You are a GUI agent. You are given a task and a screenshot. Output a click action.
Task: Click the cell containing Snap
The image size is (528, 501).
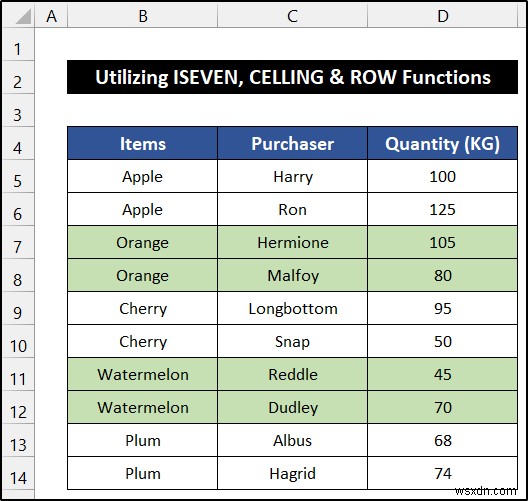point(292,341)
